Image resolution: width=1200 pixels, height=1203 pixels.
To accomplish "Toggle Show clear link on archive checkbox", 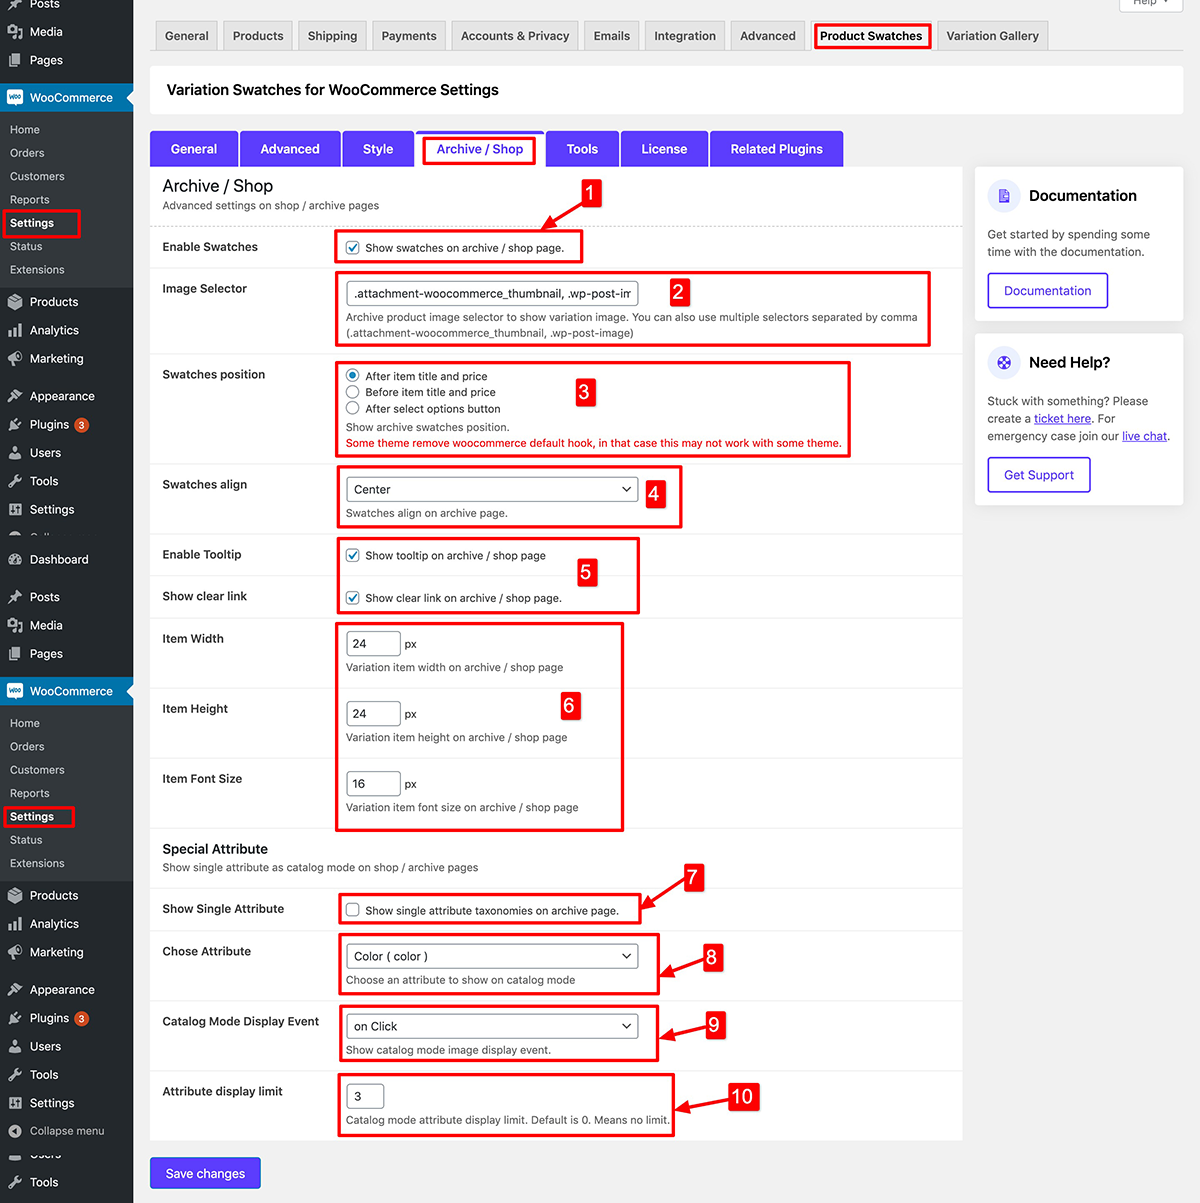I will pyautogui.click(x=353, y=598).
